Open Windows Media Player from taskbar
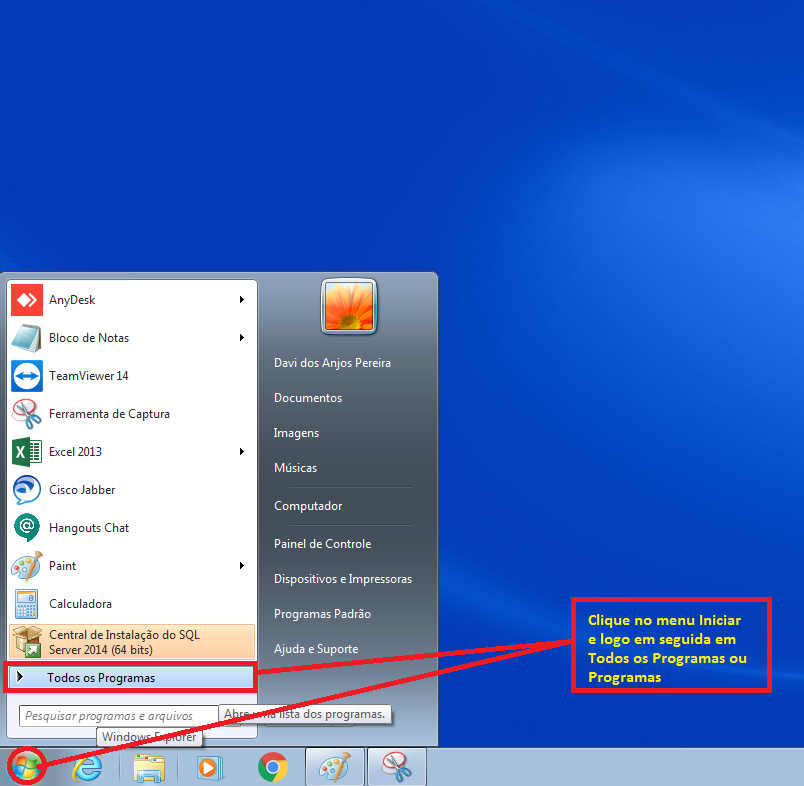This screenshot has width=804, height=786. pos(210,768)
